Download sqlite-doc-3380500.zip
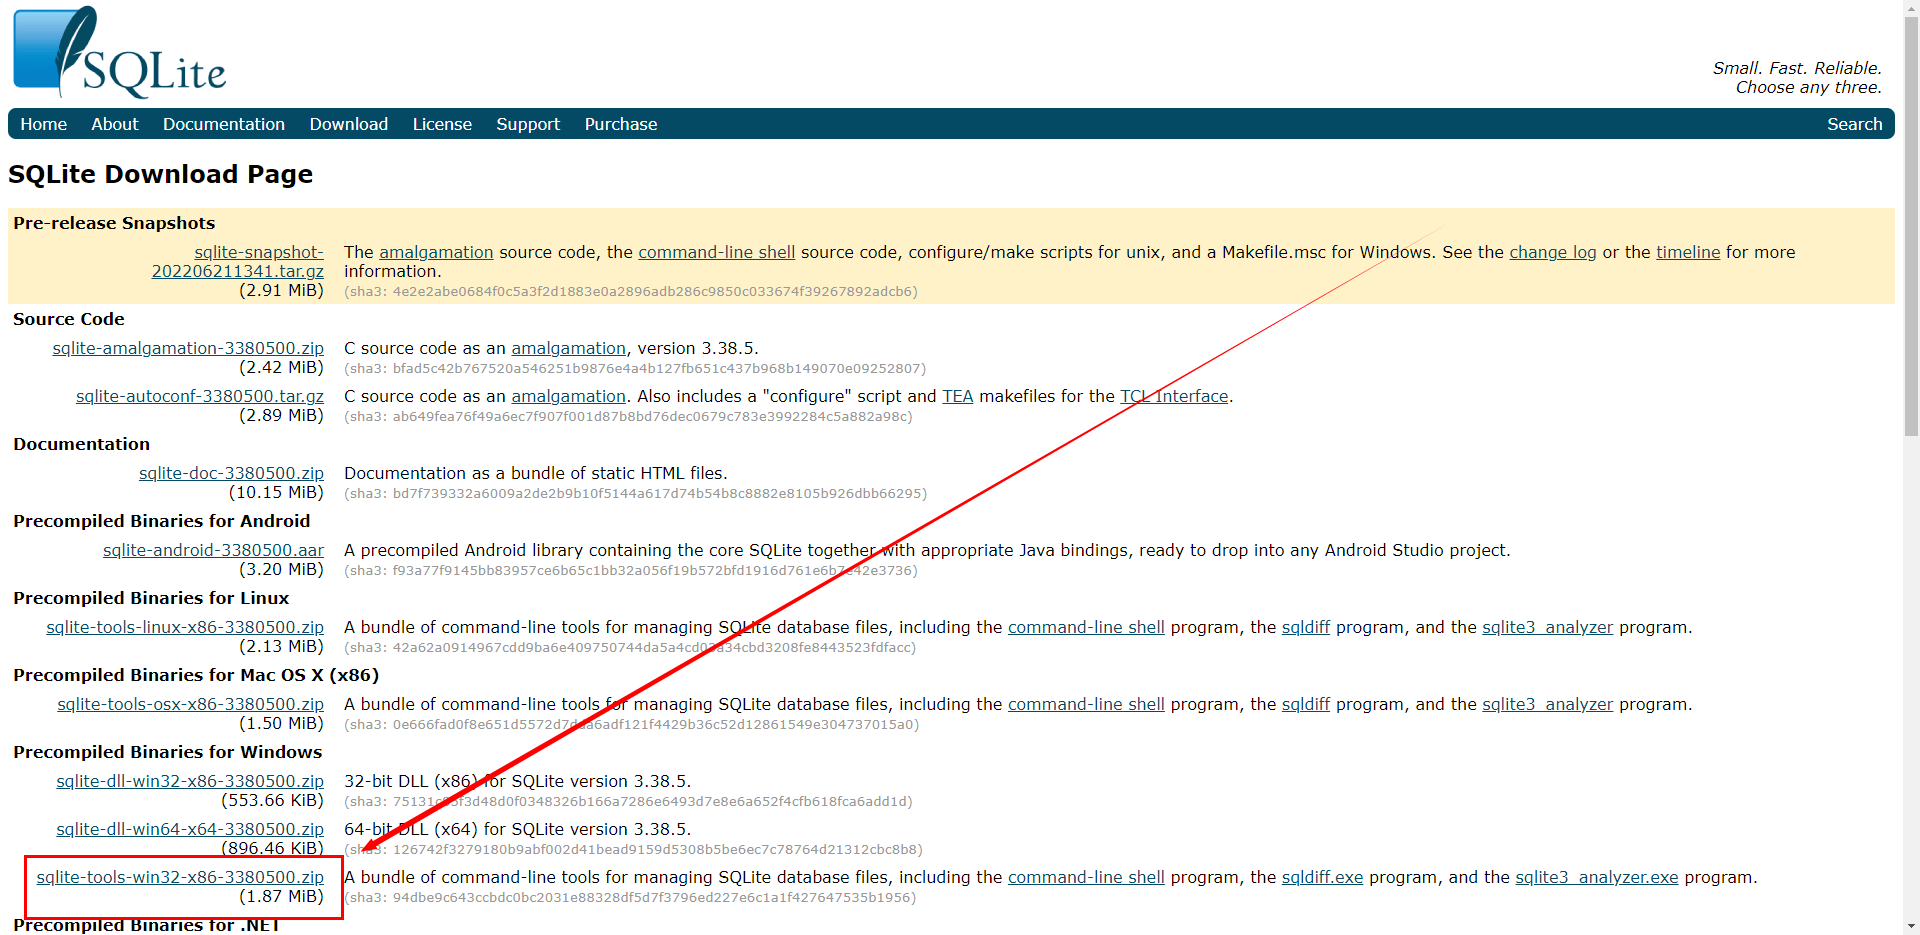This screenshot has width=1920, height=935. point(231,473)
